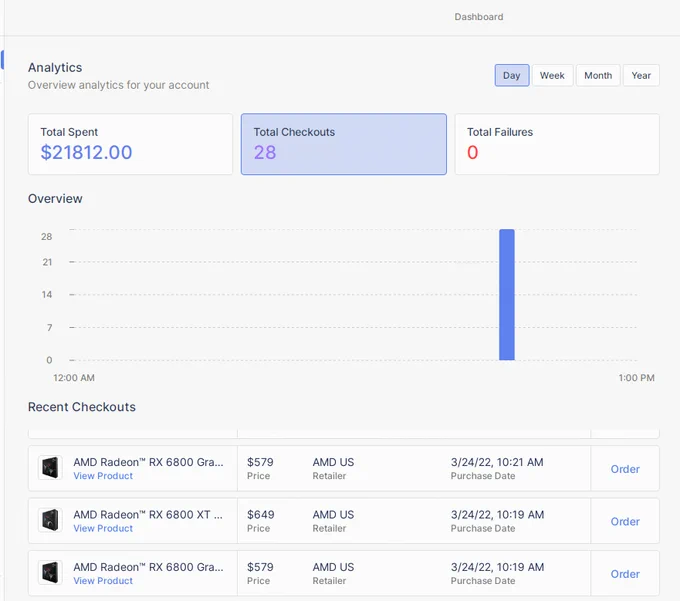Switch to the Month time range
This screenshot has width=680, height=601.
598,75
